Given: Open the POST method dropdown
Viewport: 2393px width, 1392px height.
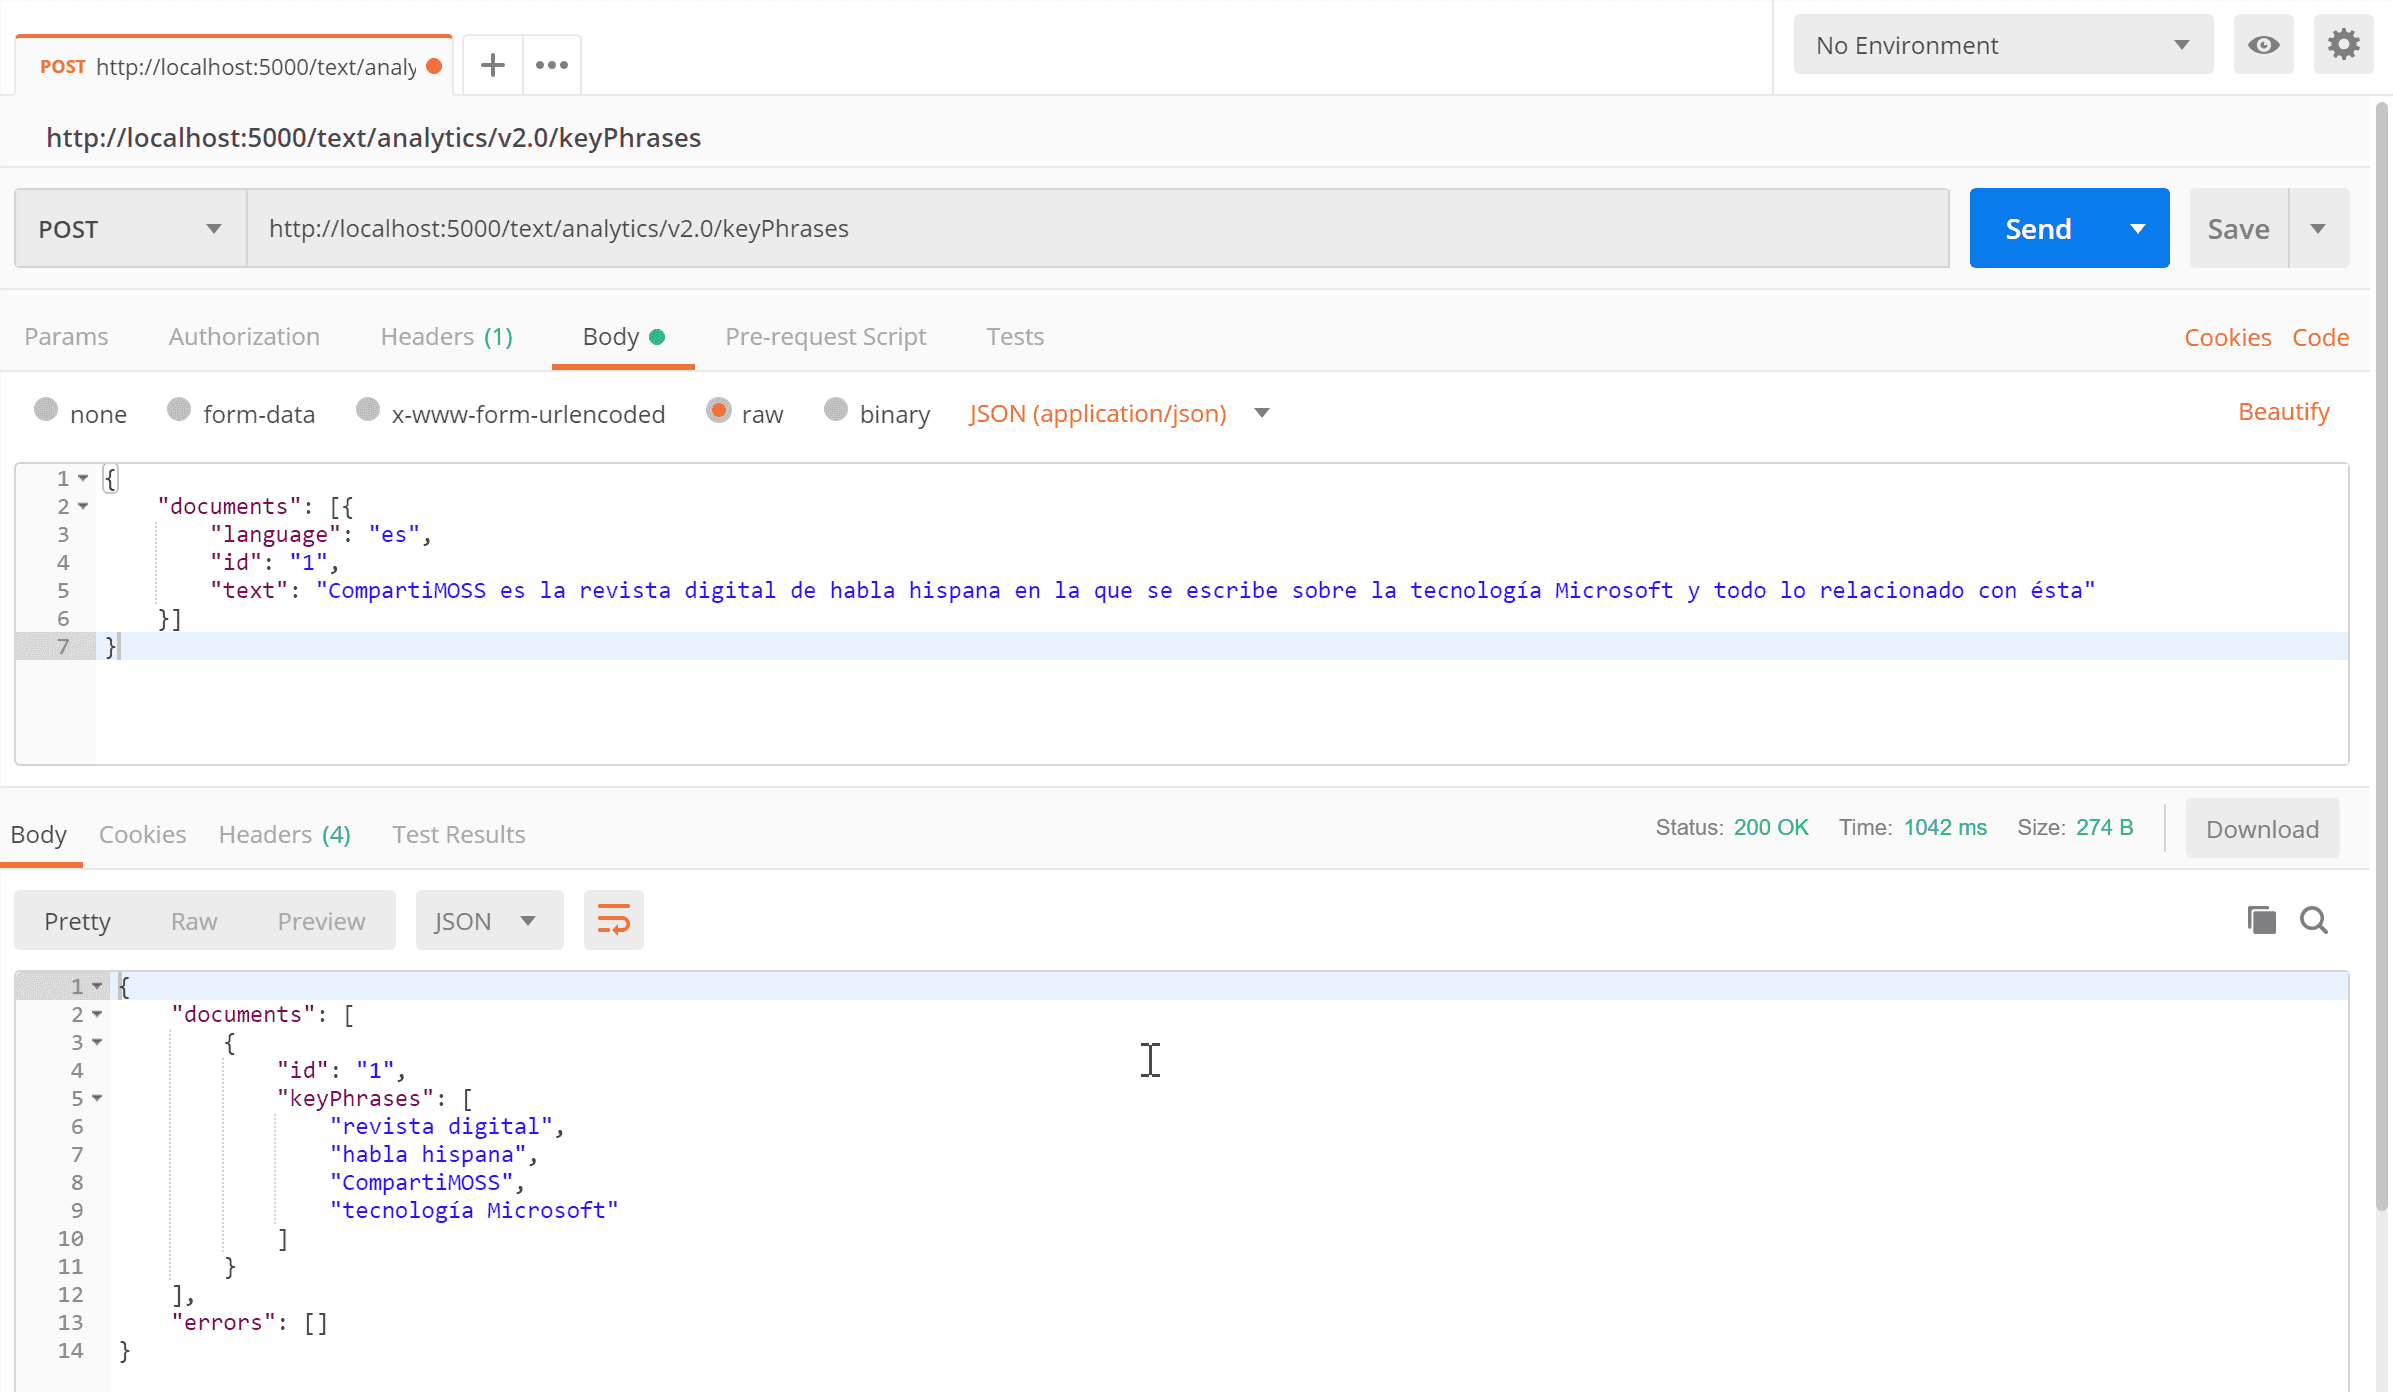Looking at the screenshot, I should pos(131,229).
